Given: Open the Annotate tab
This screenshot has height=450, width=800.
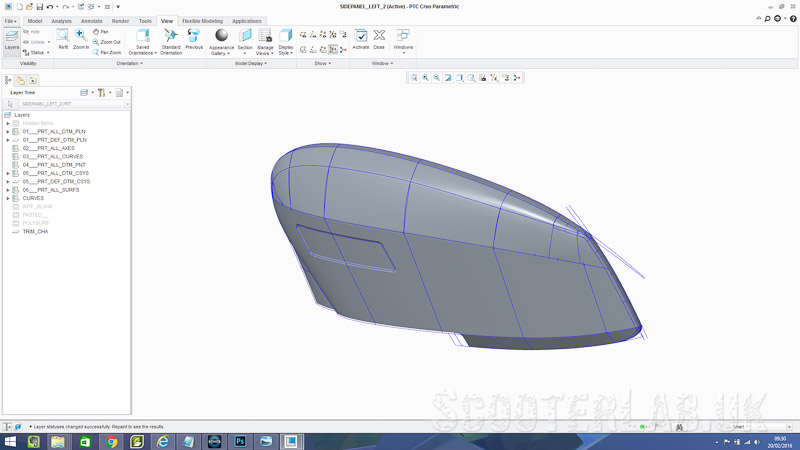Looking at the screenshot, I should pos(92,21).
